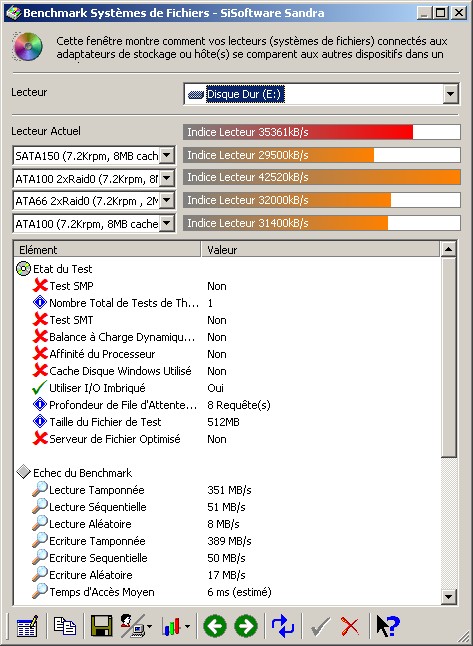Open the bar chart toolbar icon
The width and height of the screenshot is (473, 646).
coord(171,627)
